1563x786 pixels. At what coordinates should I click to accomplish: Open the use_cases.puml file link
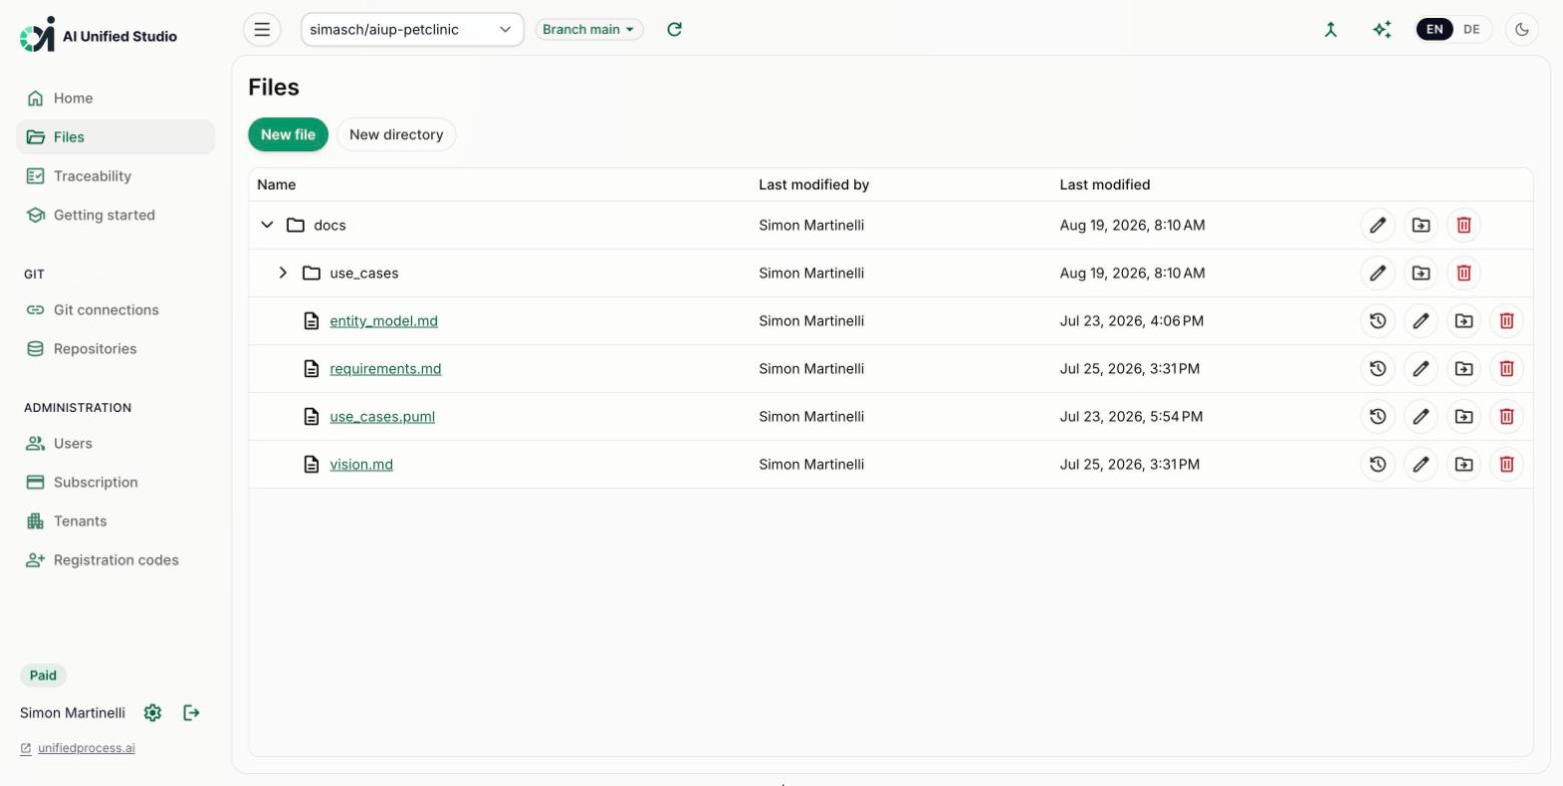(x=382, y=417)
